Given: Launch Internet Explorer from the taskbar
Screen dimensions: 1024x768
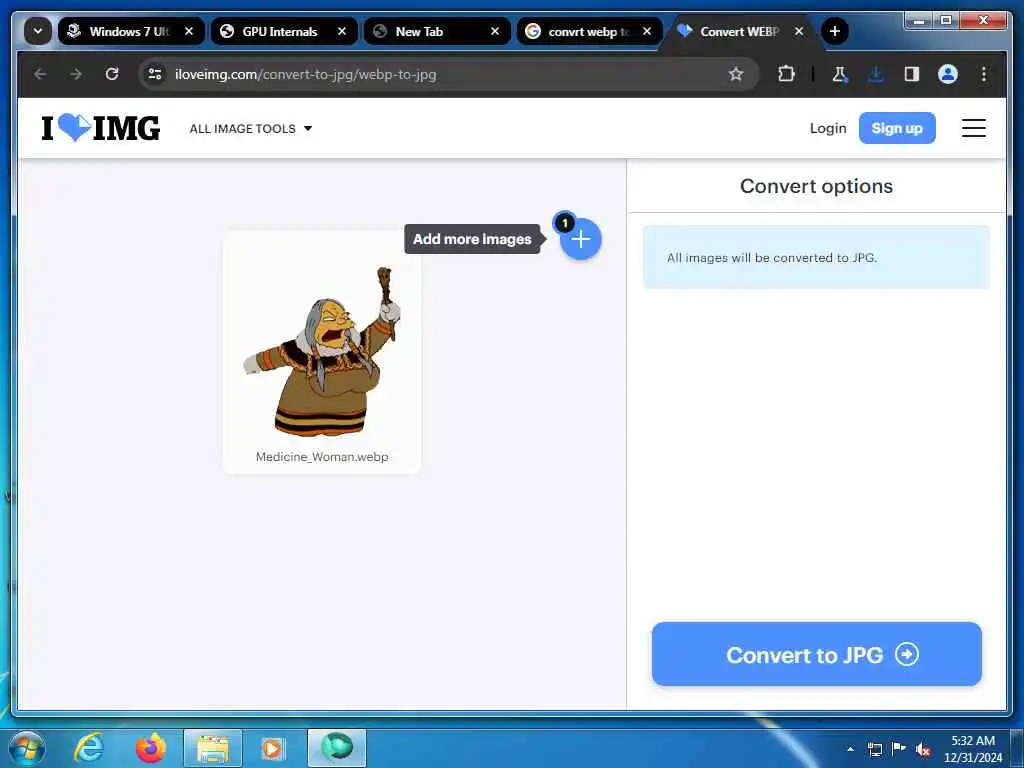Looking at the screenshot, I should [x=89, y=748].
